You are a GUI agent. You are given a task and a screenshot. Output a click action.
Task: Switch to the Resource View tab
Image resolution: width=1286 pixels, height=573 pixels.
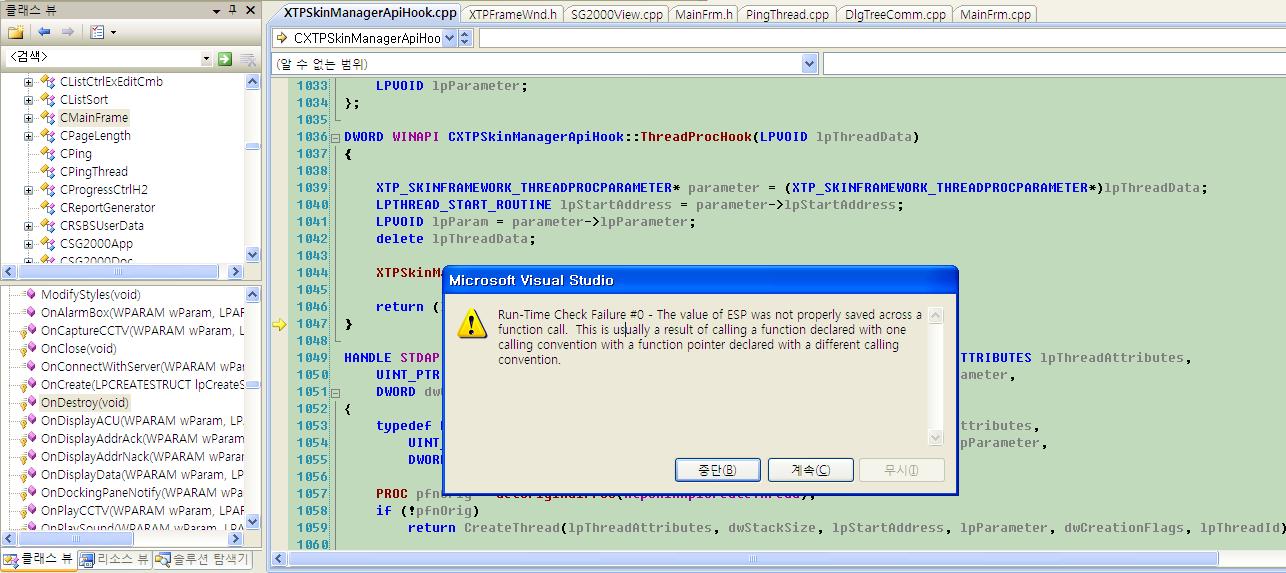[x=115, y=560]
